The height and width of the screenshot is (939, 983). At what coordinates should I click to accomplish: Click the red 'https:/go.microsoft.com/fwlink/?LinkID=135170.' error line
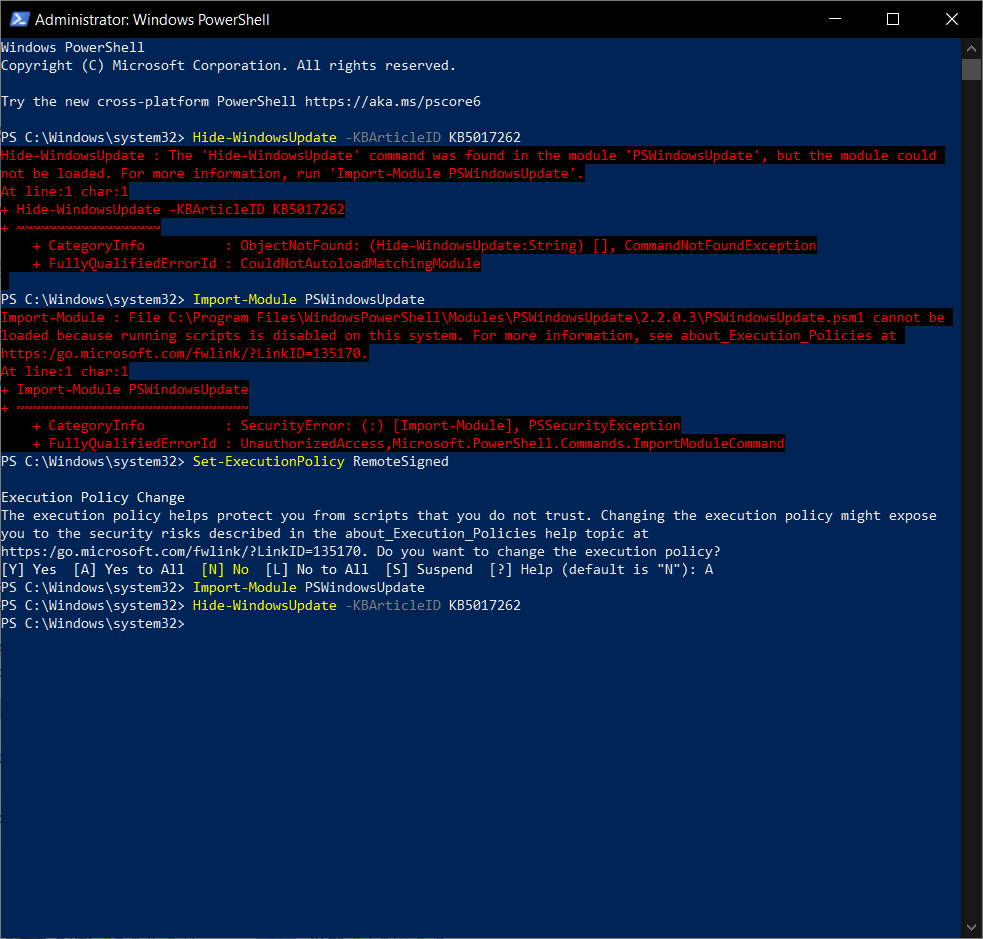(185, 354)
